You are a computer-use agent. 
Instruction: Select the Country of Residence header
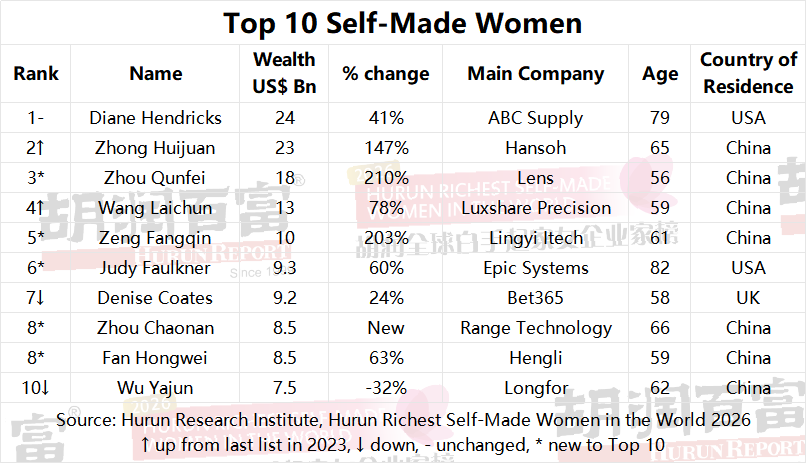pyautogui.click(x=748, y=73)
